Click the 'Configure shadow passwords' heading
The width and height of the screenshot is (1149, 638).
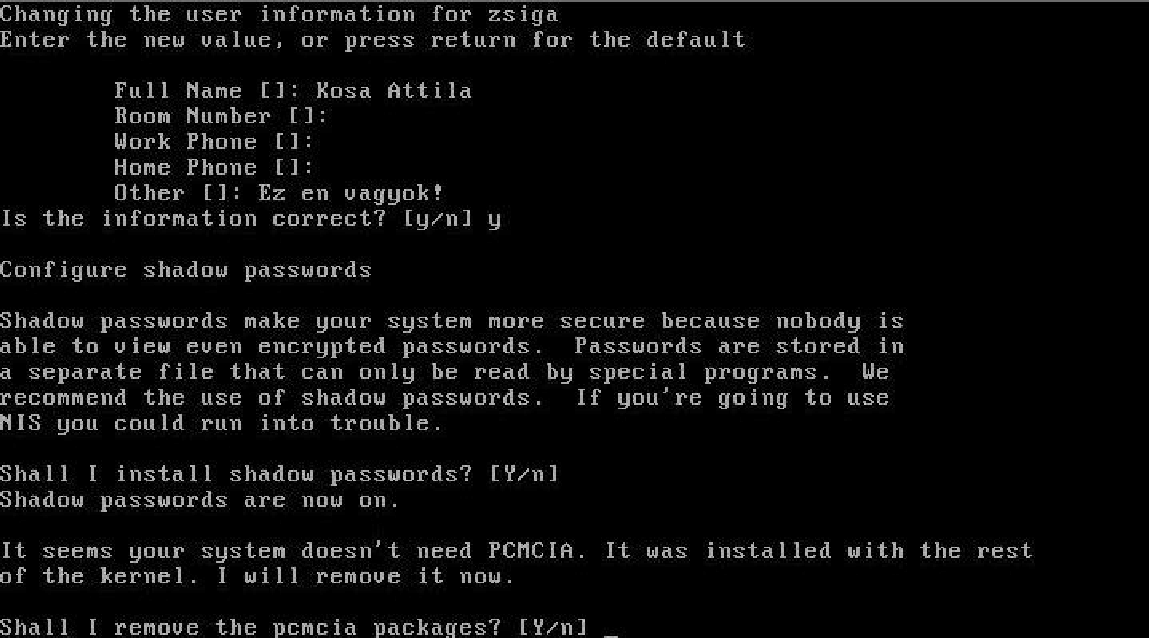point(185,270)
